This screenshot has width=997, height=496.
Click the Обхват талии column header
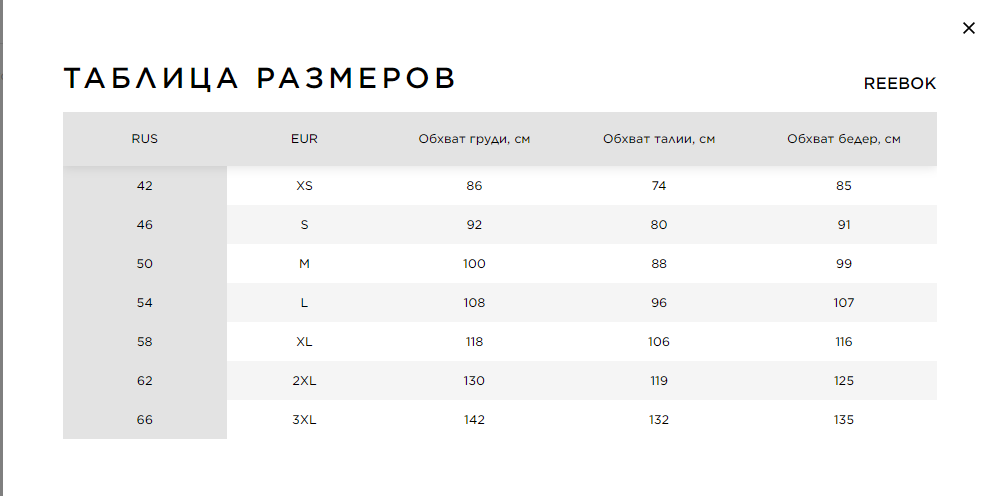(659, 139)
